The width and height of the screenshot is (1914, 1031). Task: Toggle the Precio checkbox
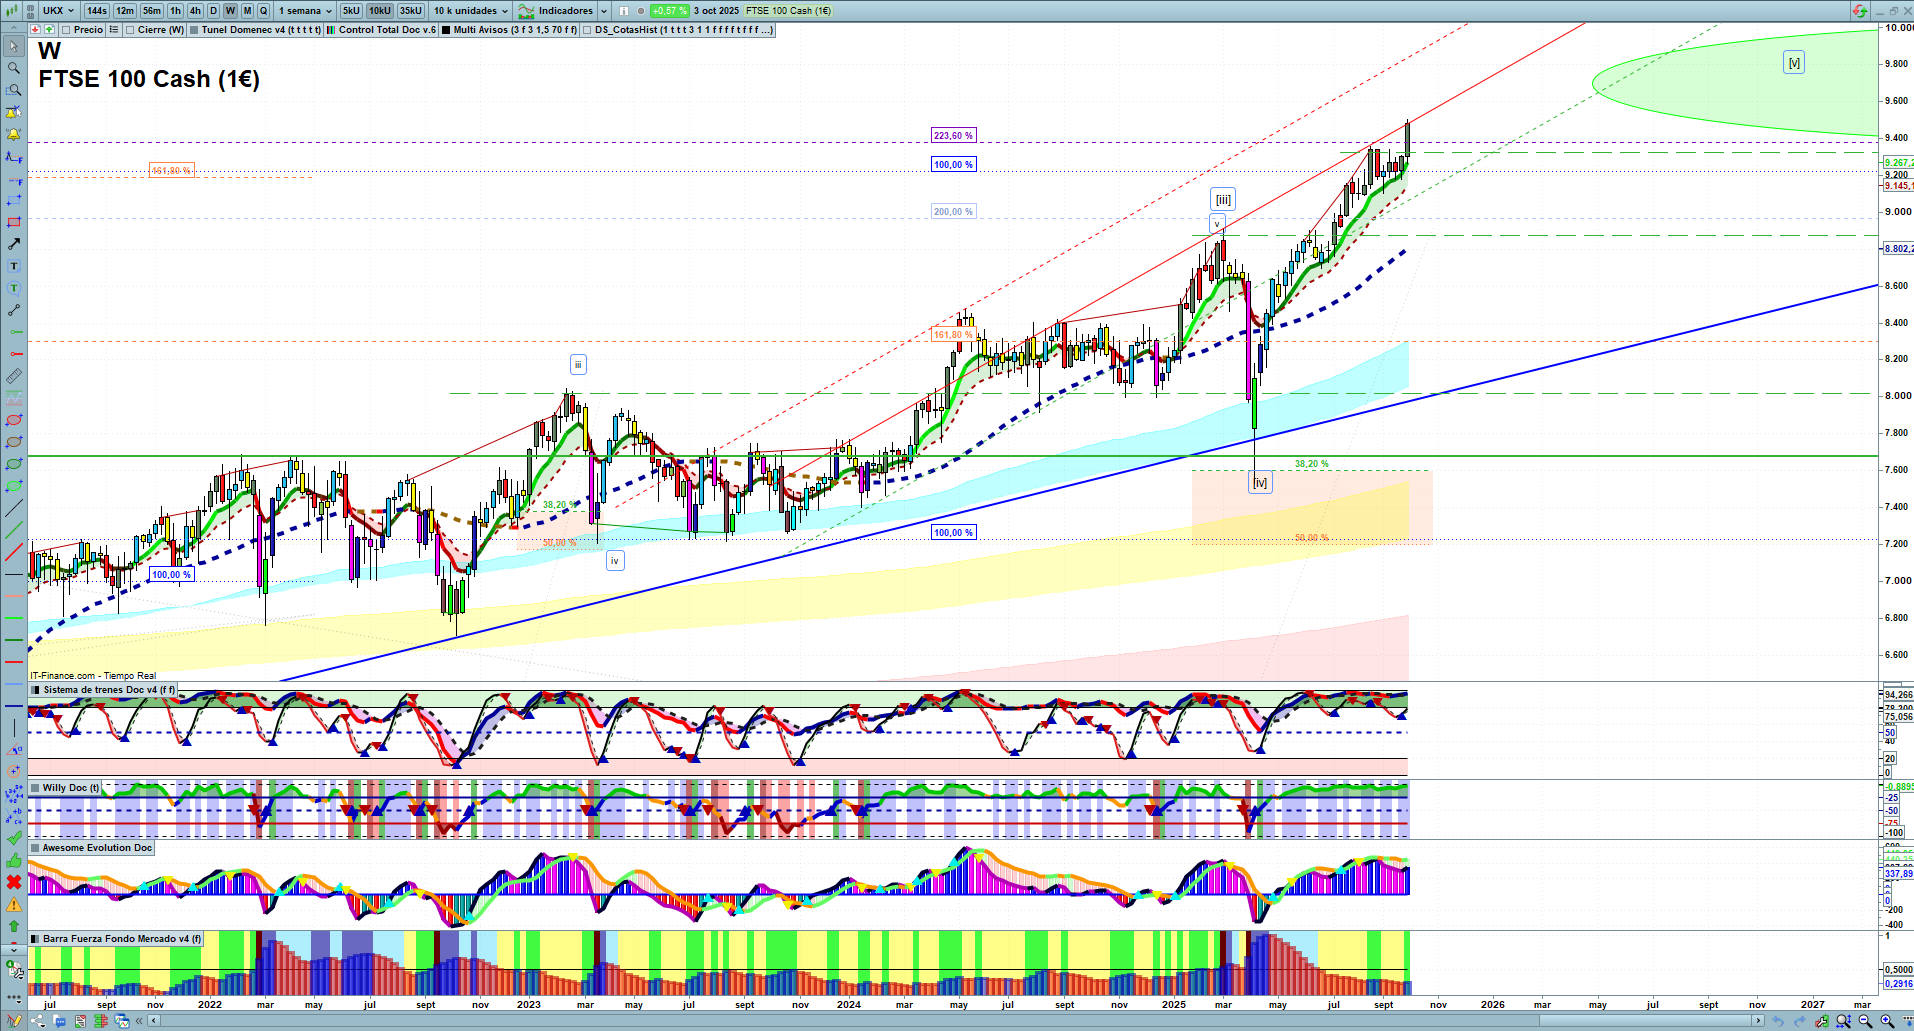point(65,30)
